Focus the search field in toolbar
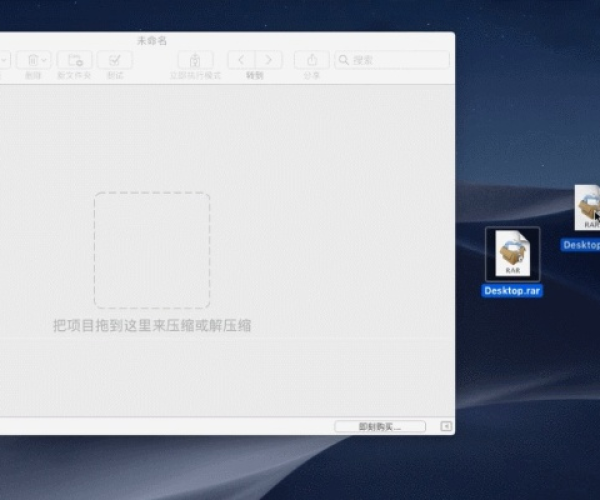600x500 pixels. [392, 60]
